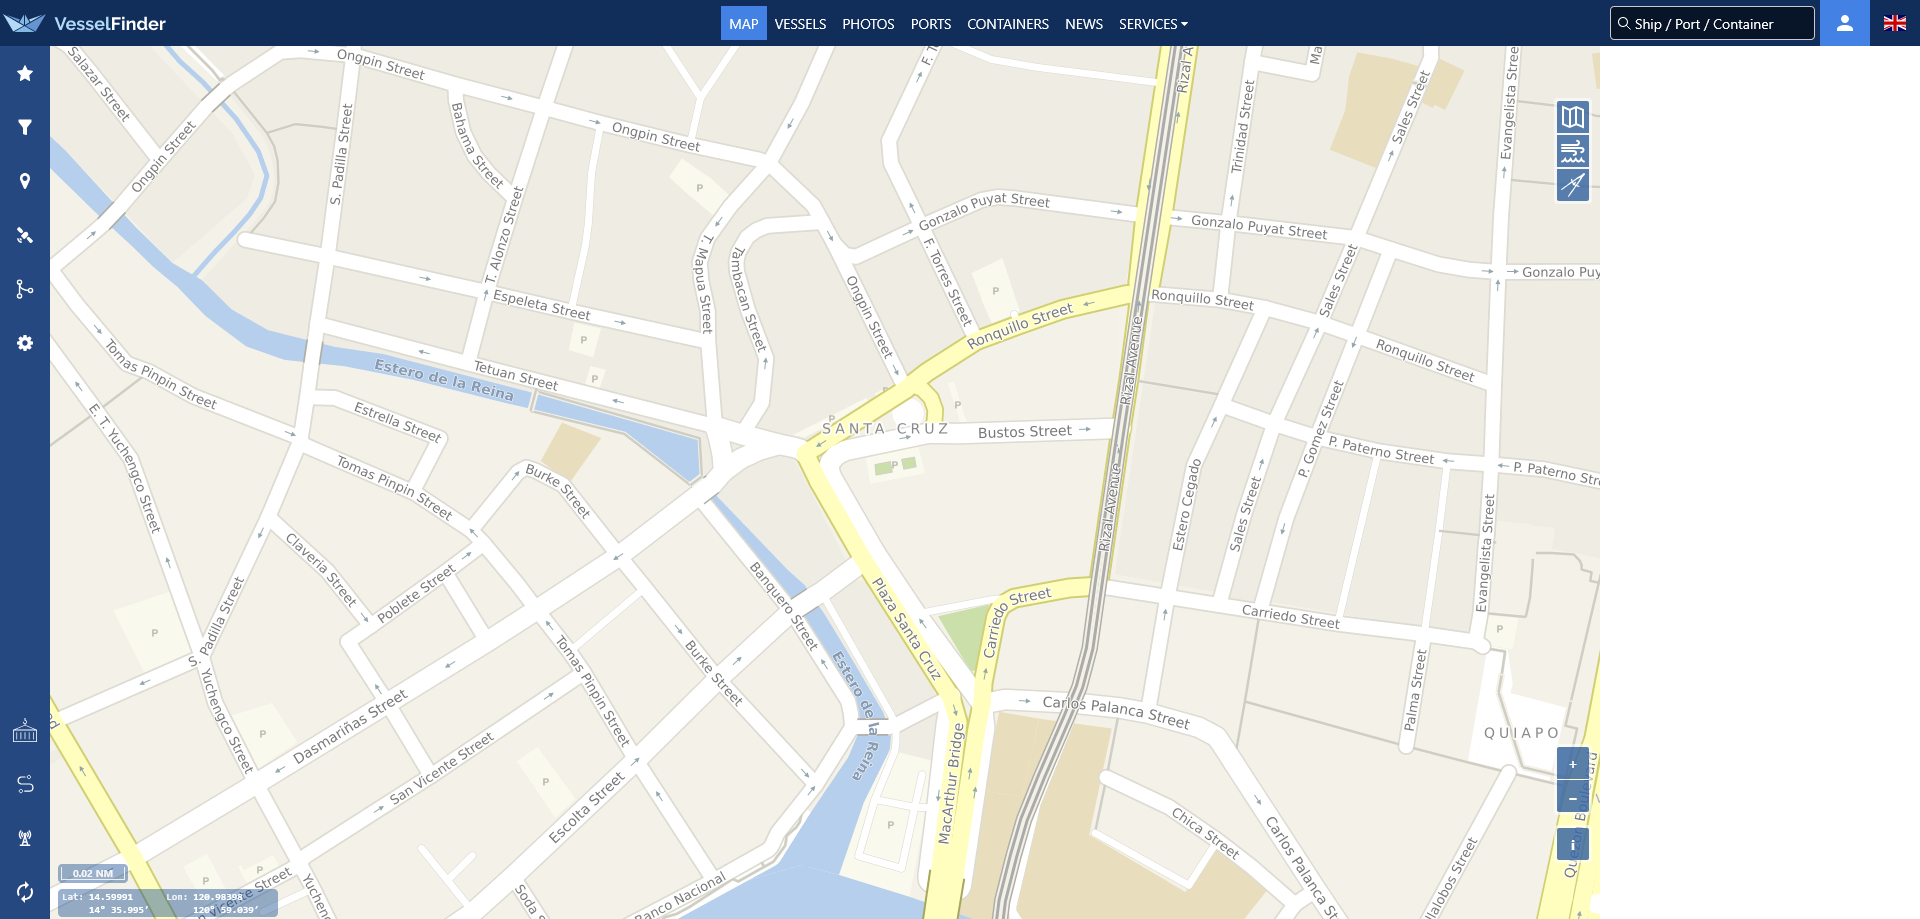Open the map info 'i' button

[1573, 844]
